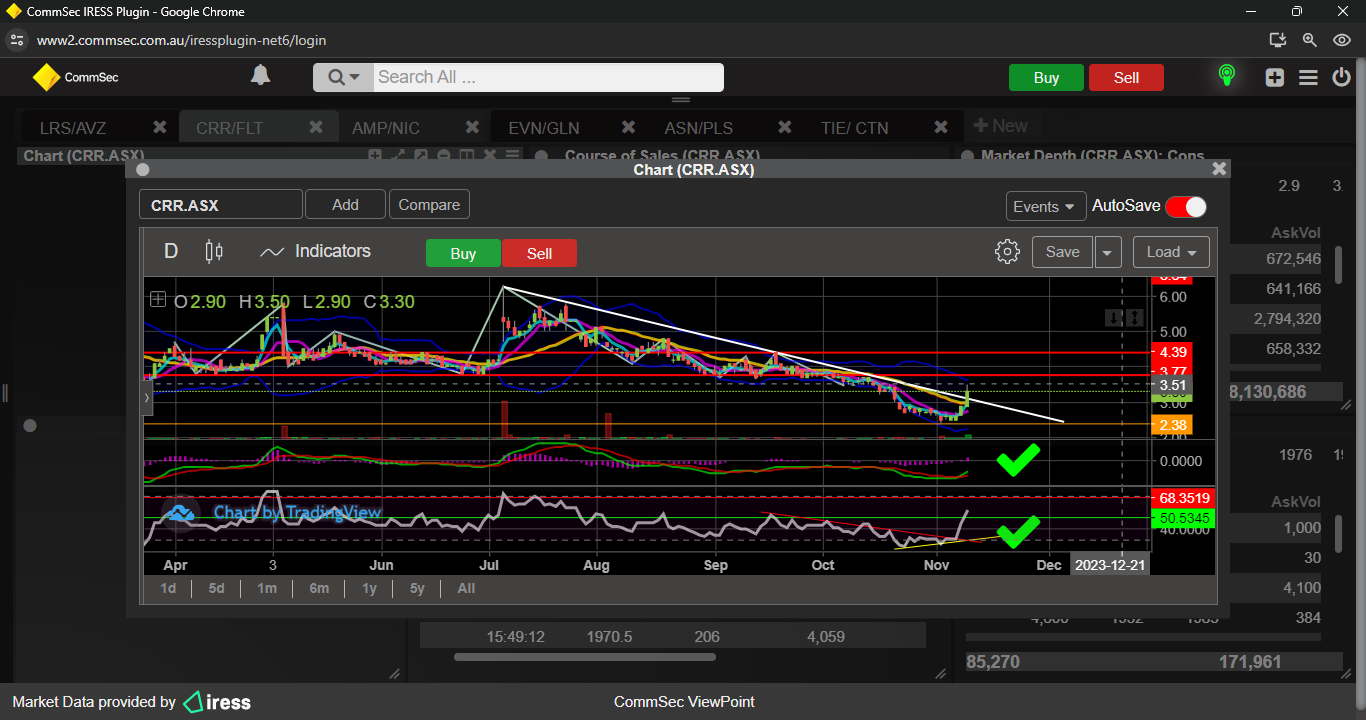Select the 6m time range
Screen dimensions: 1366x720
pyautogui.click(x=319, y=588)
